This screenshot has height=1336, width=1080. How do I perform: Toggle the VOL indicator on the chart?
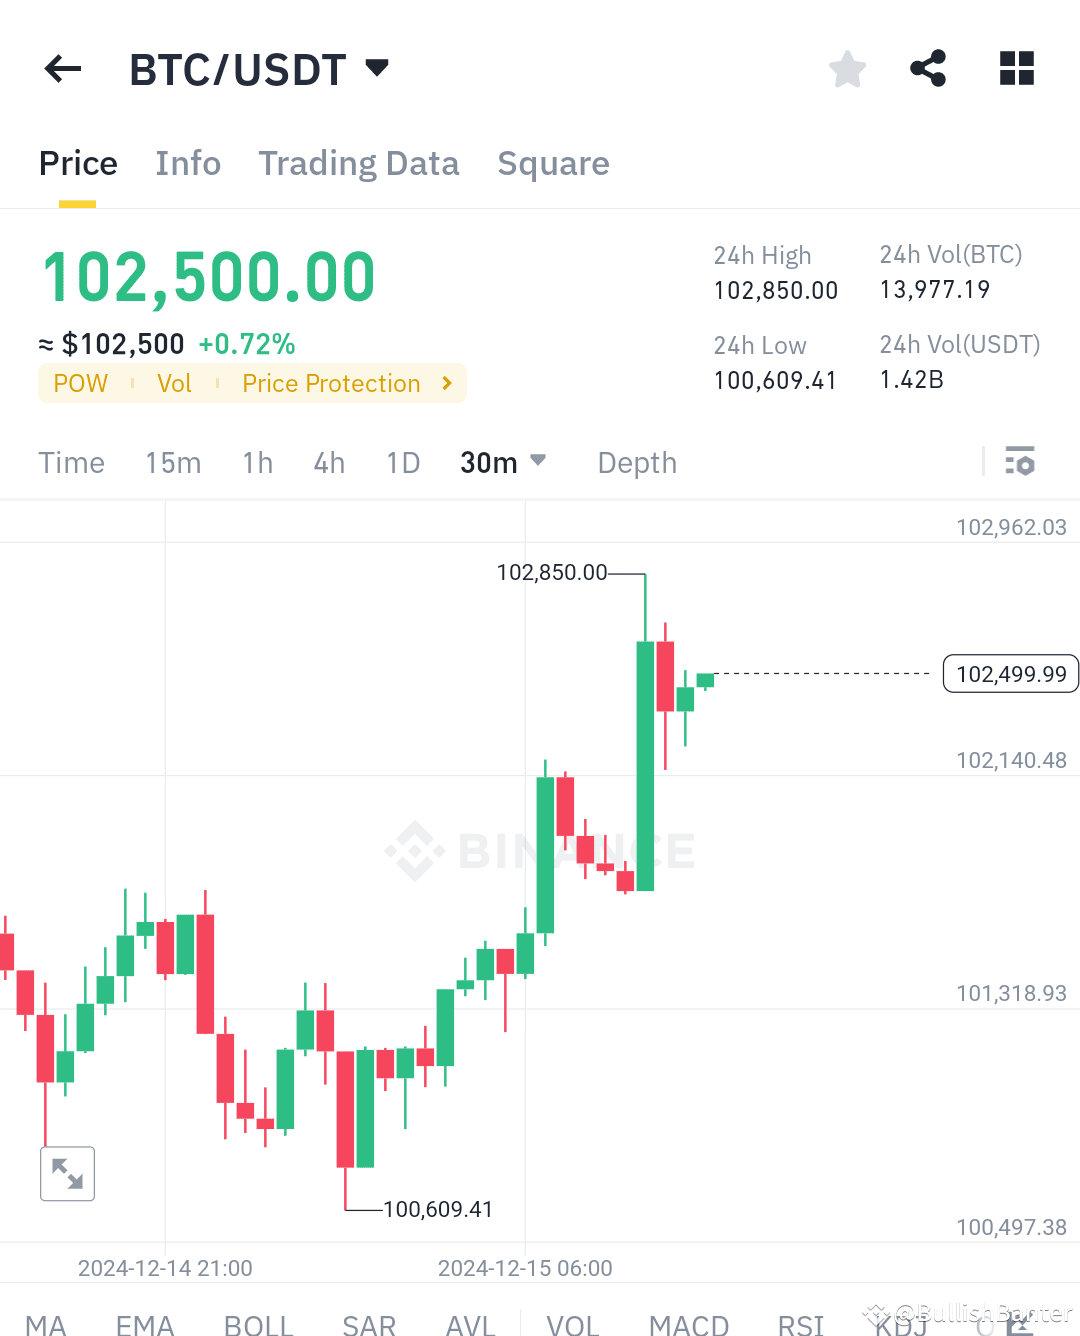[573, 1325]
